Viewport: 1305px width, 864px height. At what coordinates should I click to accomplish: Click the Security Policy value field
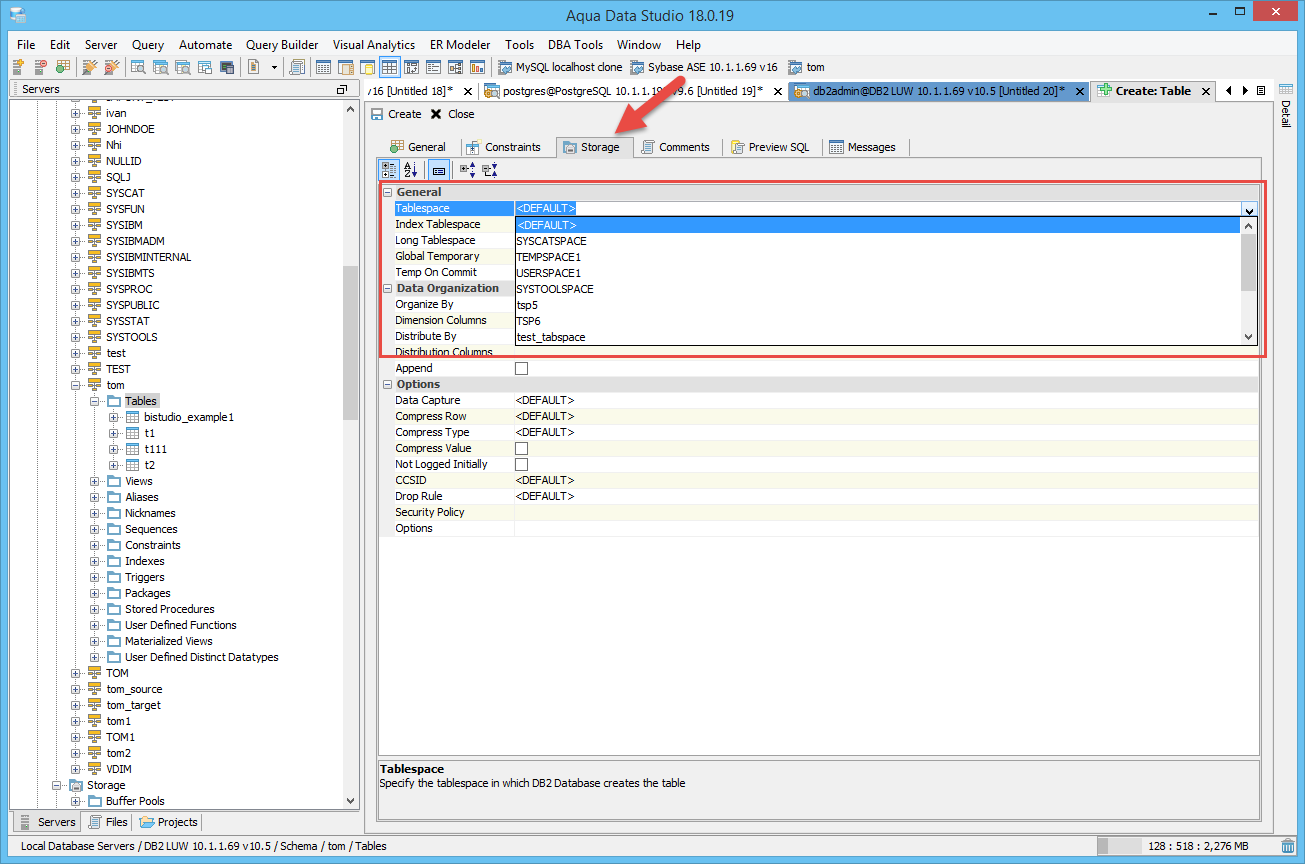click(x=886, y=512)
